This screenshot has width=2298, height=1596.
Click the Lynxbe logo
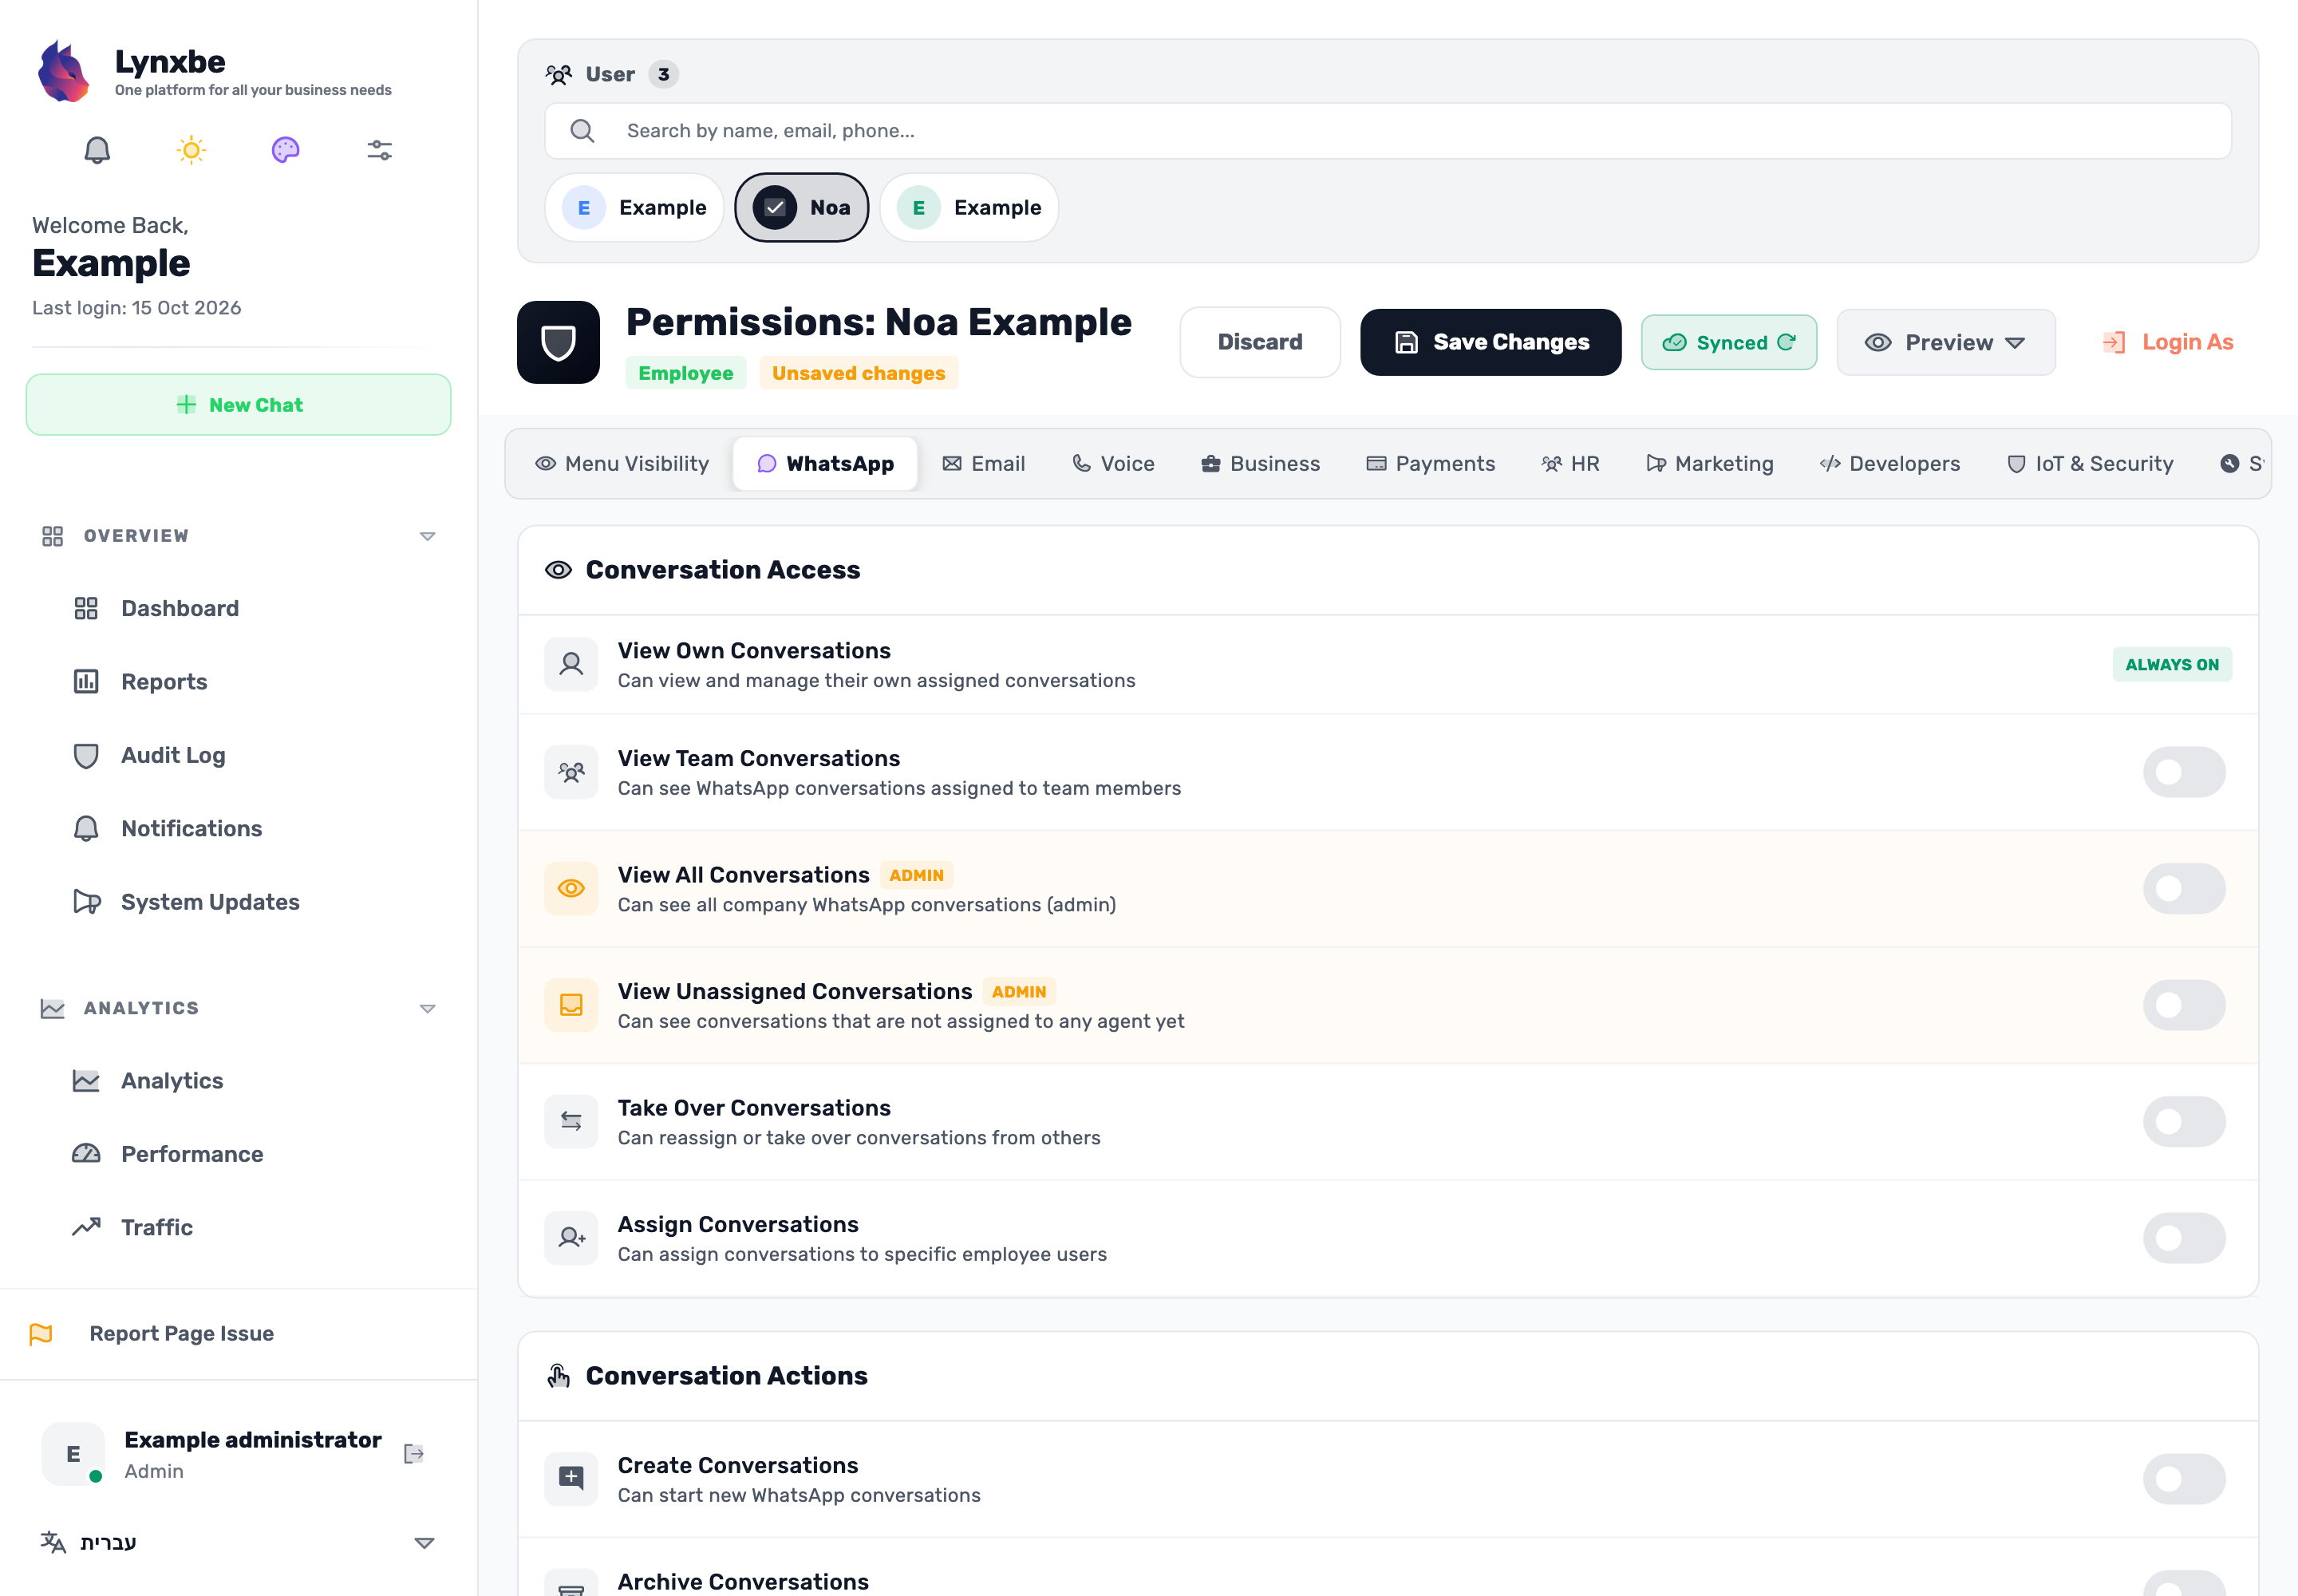(x=63, y=72)
